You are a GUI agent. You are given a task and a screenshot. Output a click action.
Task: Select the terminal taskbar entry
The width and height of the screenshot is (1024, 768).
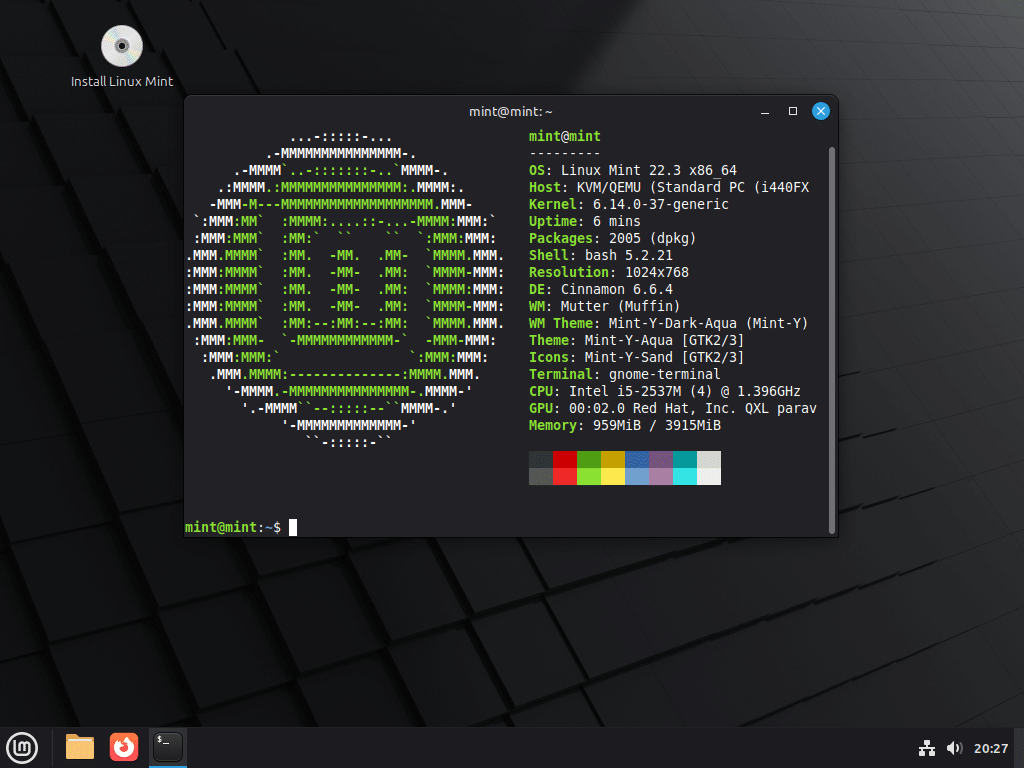pos(168,747)
